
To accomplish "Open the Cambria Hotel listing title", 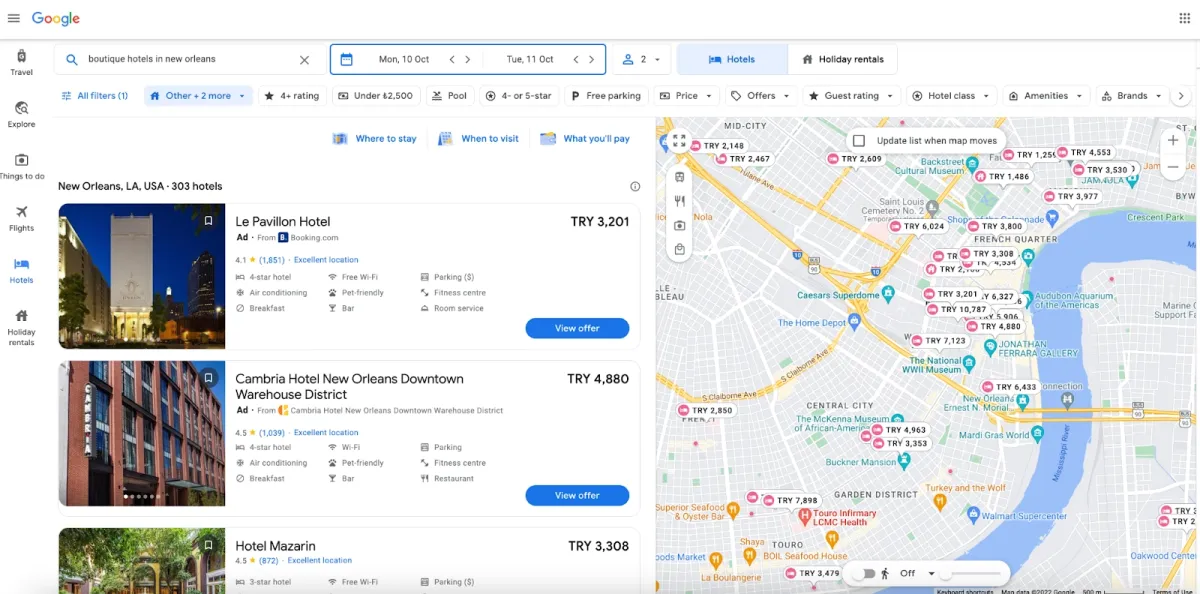I will tap(349, 386).
